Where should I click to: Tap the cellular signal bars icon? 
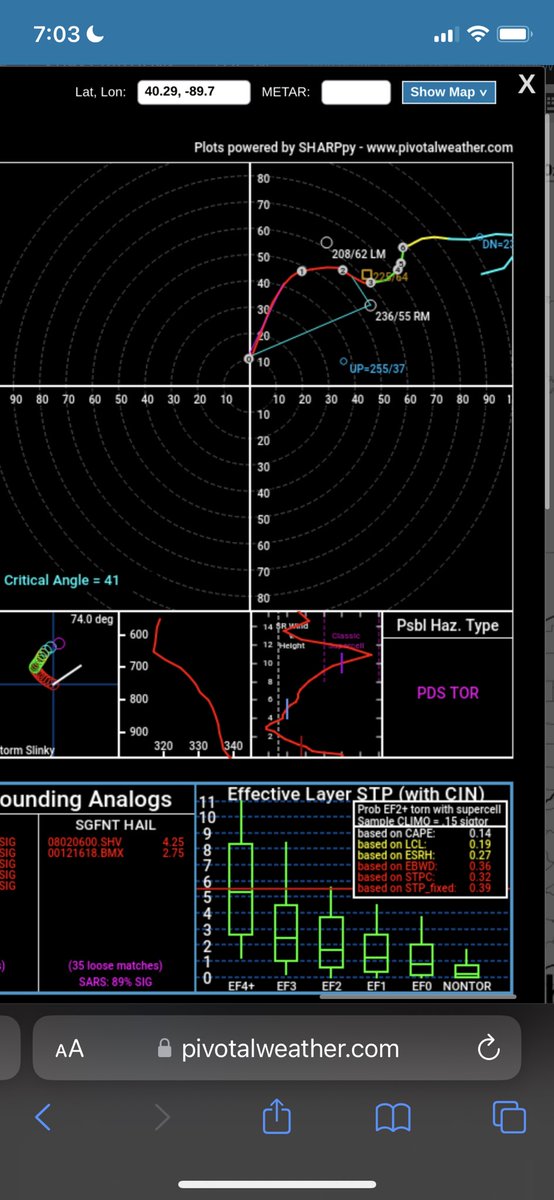[x=445, y=36]
